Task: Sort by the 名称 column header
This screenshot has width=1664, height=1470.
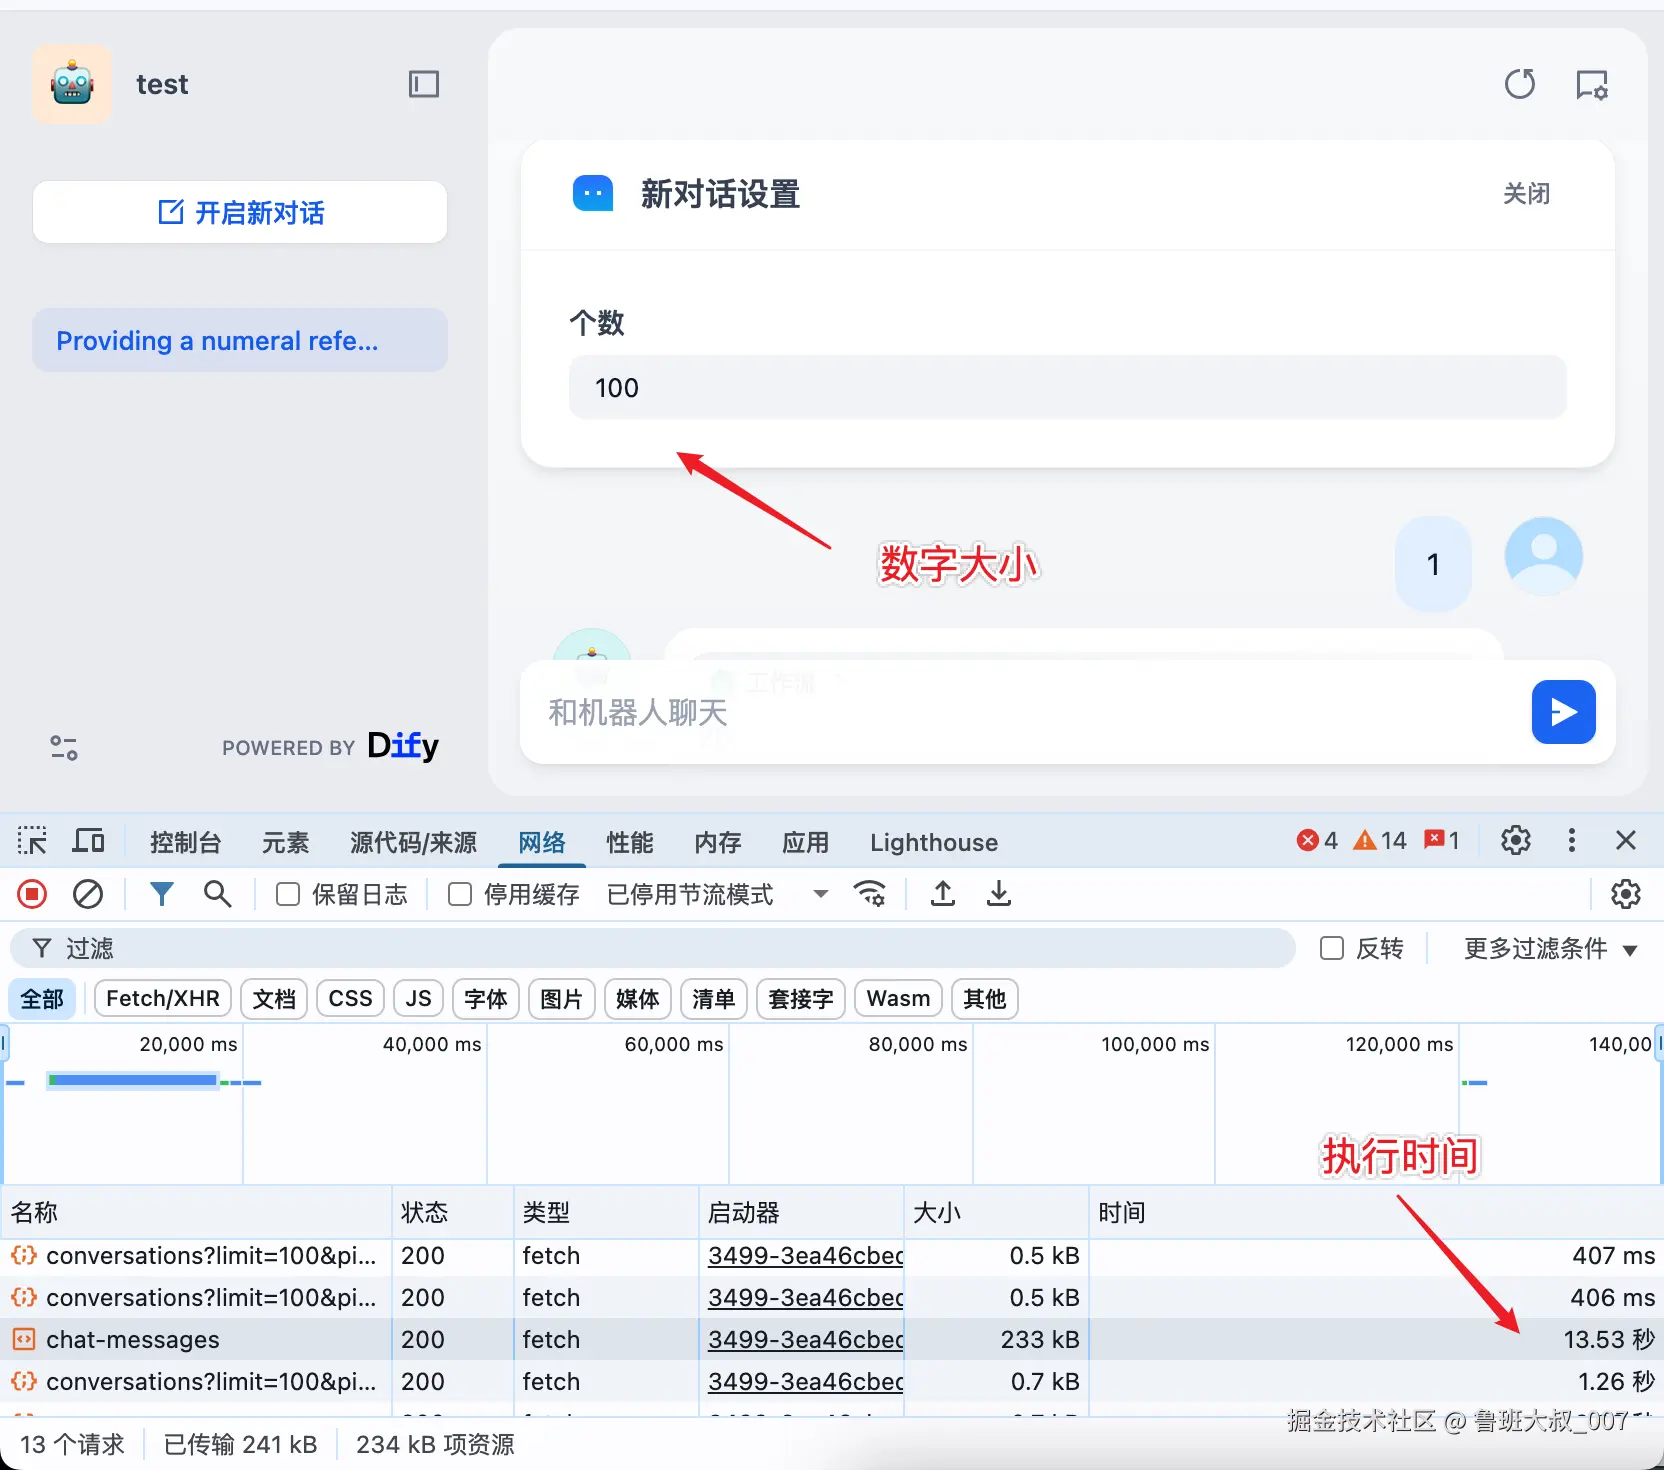Action: [x=196, y=1212]
